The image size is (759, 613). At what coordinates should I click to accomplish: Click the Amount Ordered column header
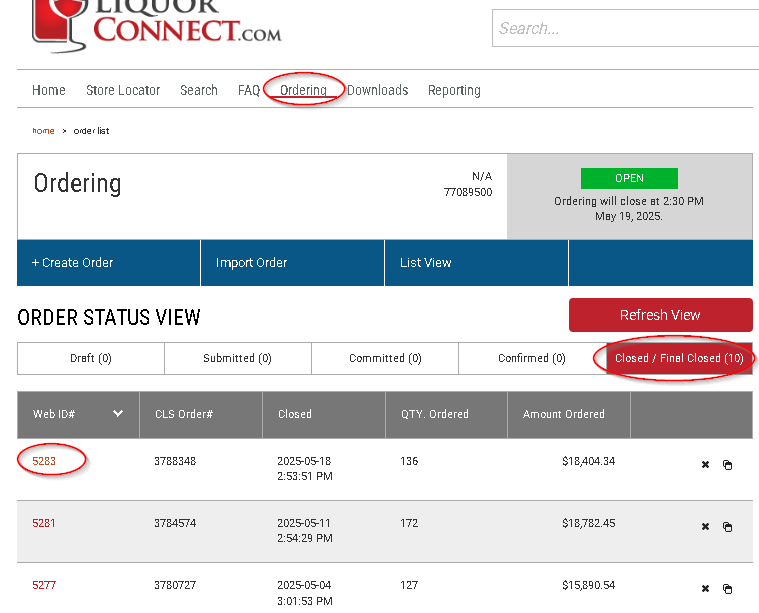click(x=569, y=414)
